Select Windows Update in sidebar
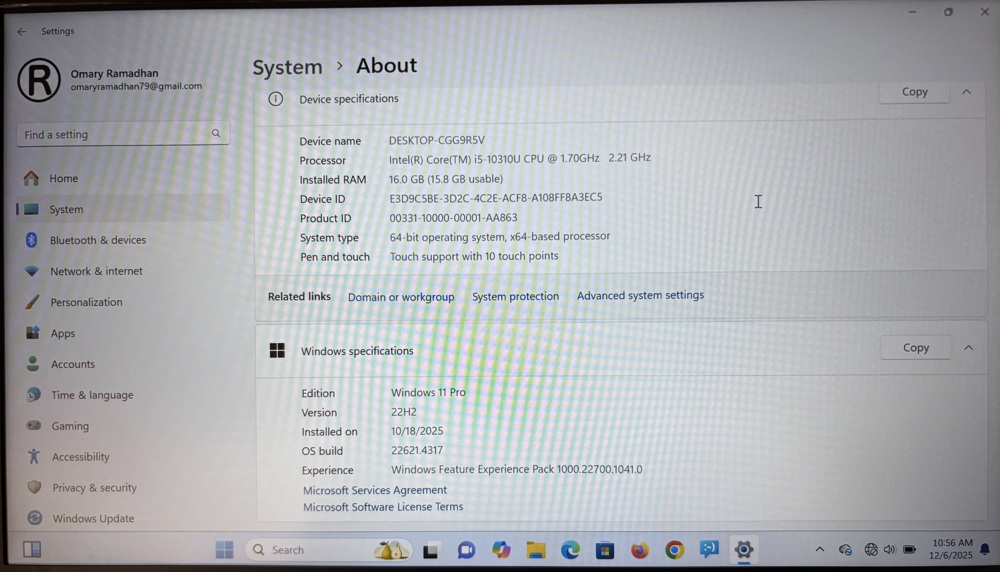The width and height of the screenshot is (1000, 572). 92,519
